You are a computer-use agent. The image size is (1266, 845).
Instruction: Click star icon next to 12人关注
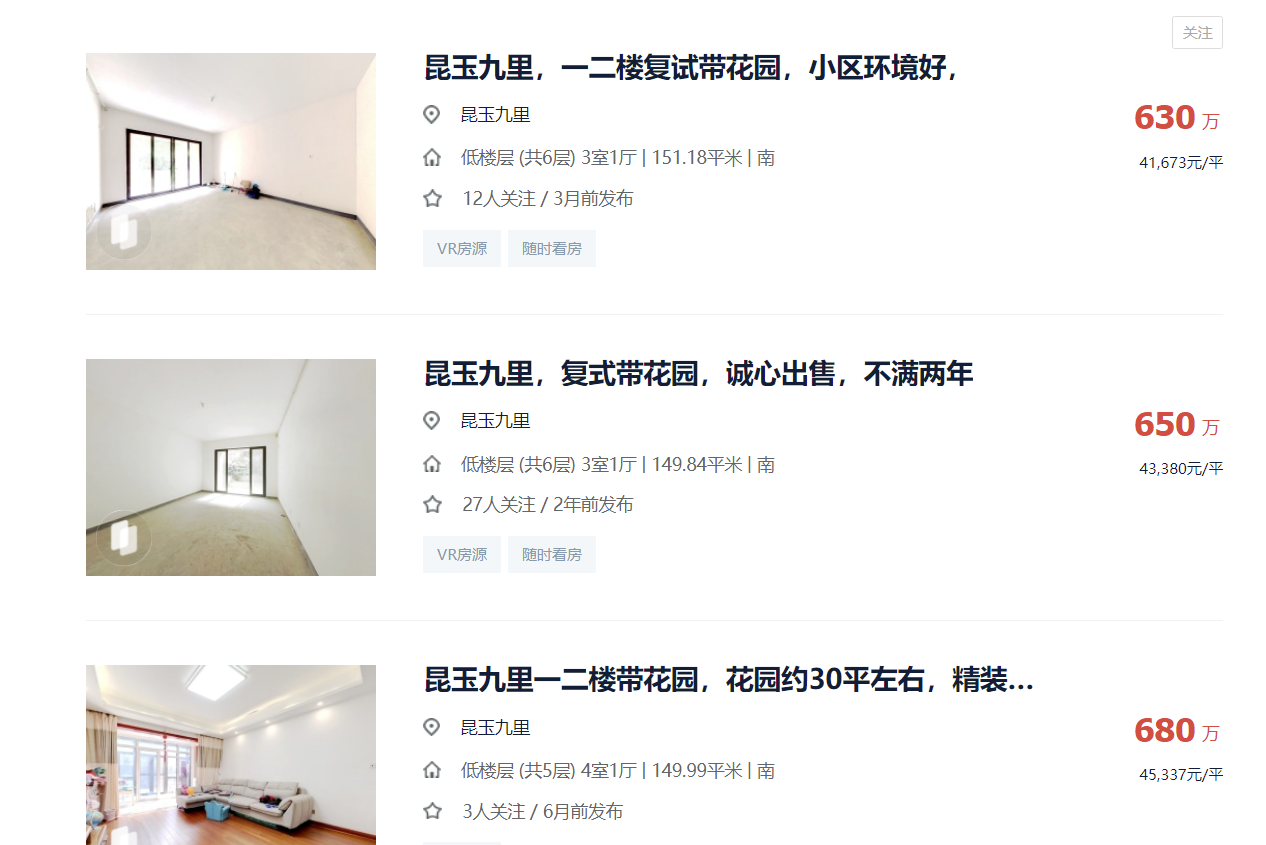point(432,198)
